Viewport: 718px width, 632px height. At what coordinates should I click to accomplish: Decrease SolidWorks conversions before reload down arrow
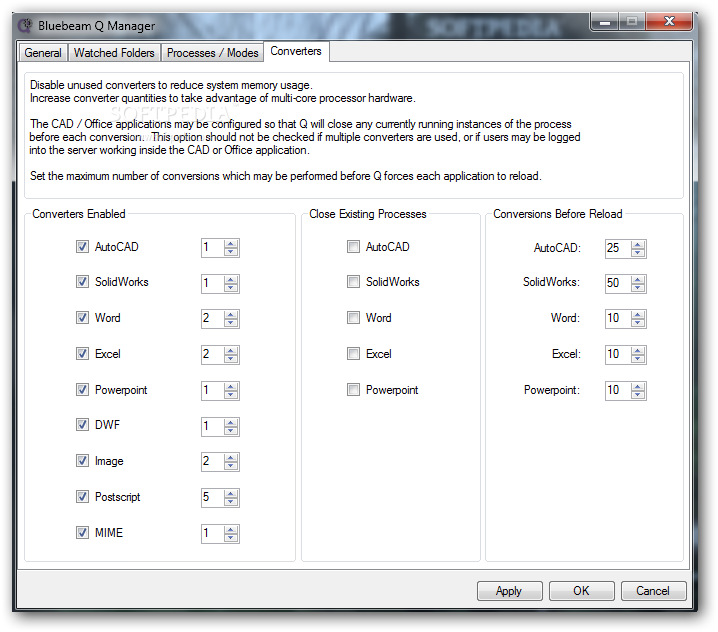[x=637, y=288]
